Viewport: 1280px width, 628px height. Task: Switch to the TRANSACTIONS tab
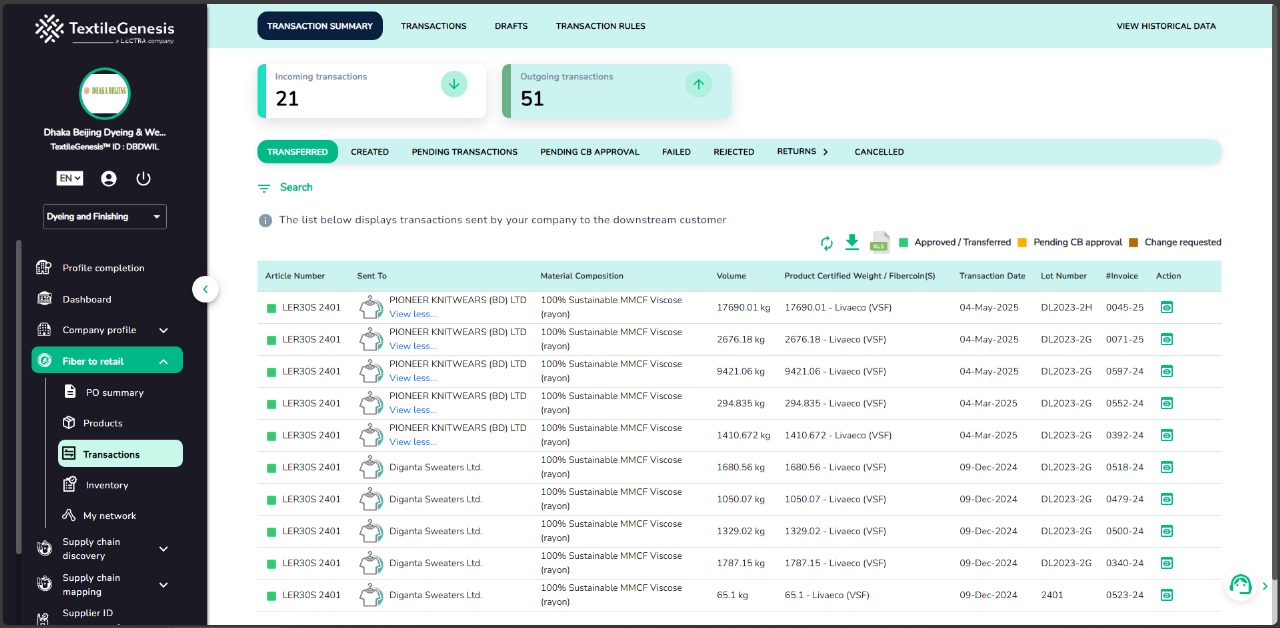tap(434, 26)
